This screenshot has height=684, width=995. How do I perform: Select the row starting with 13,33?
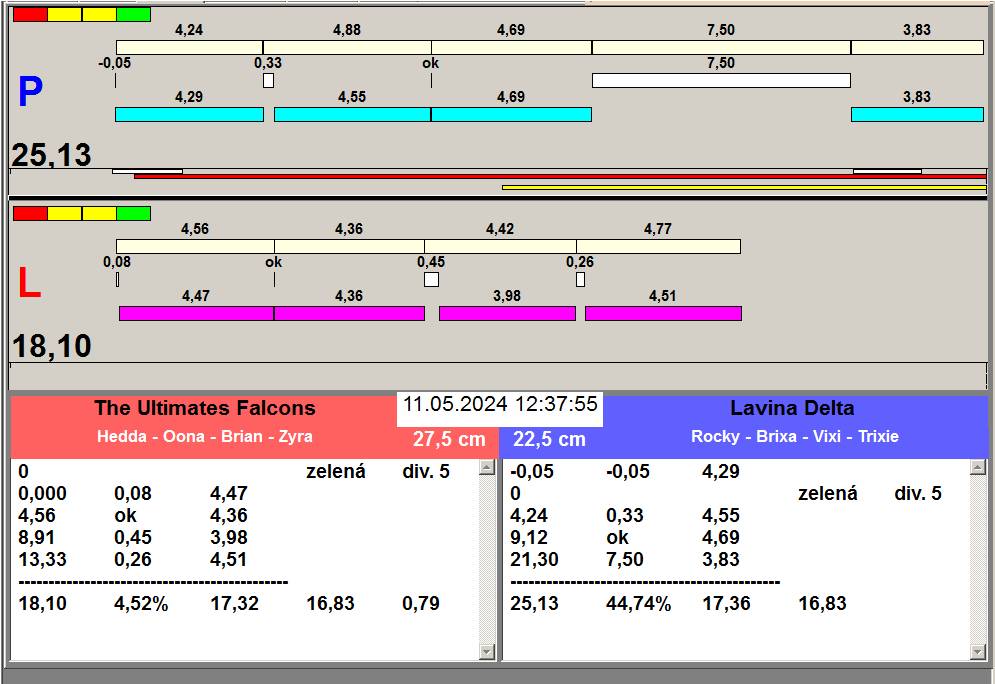click(x=244, y=560)
